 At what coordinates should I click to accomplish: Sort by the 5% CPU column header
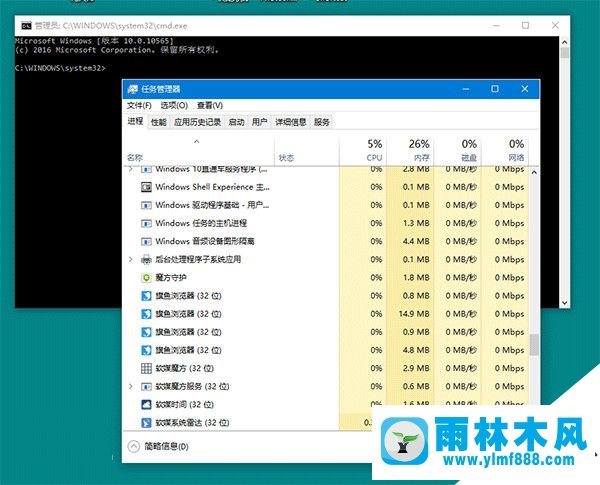coord(362,151)
